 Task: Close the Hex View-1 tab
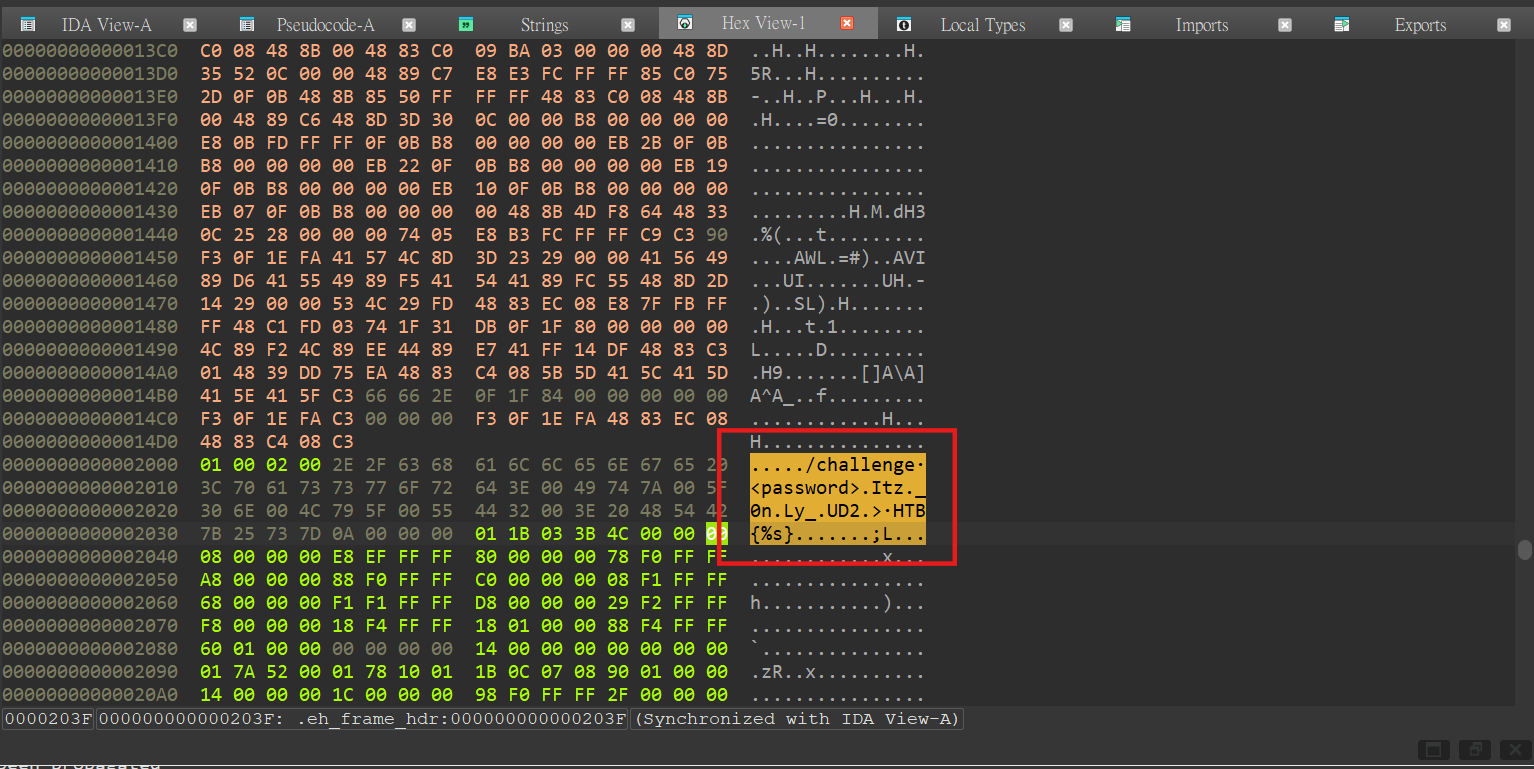tap(847, 23)
